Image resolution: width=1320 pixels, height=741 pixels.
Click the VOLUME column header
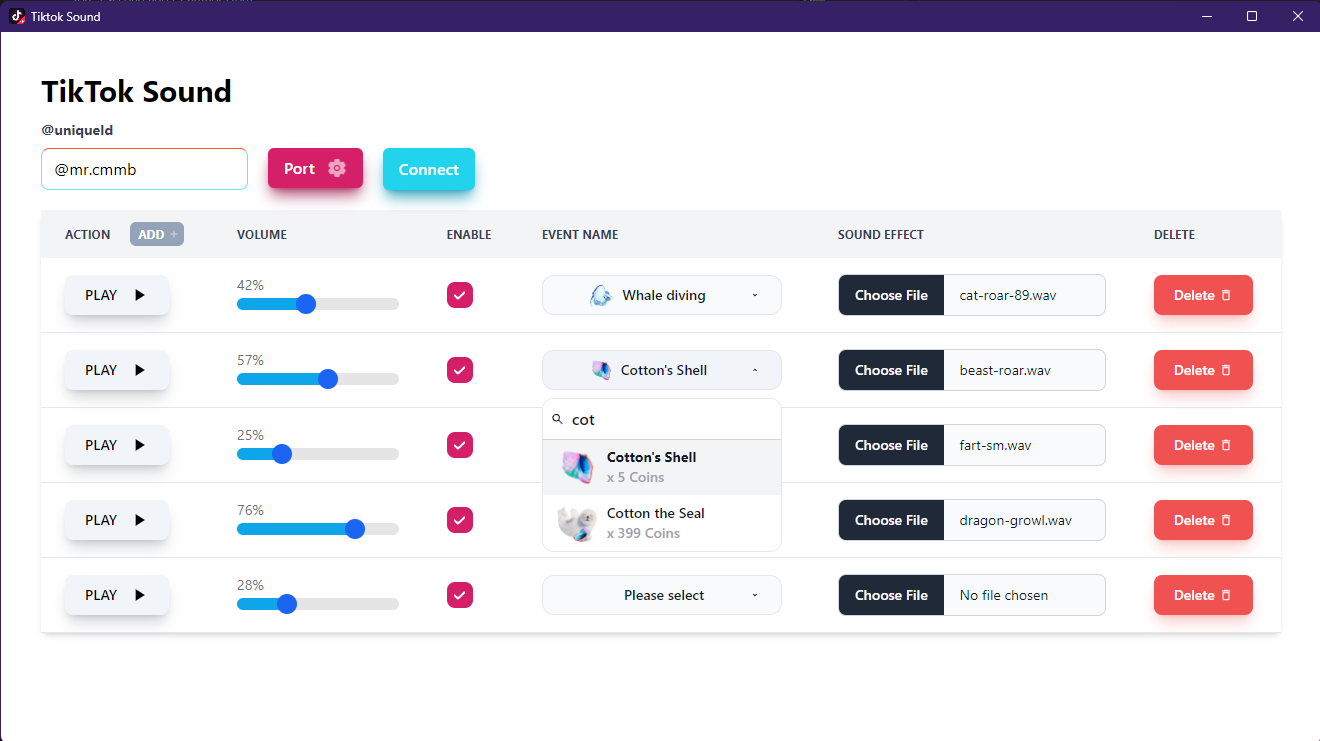pos(262,235)
